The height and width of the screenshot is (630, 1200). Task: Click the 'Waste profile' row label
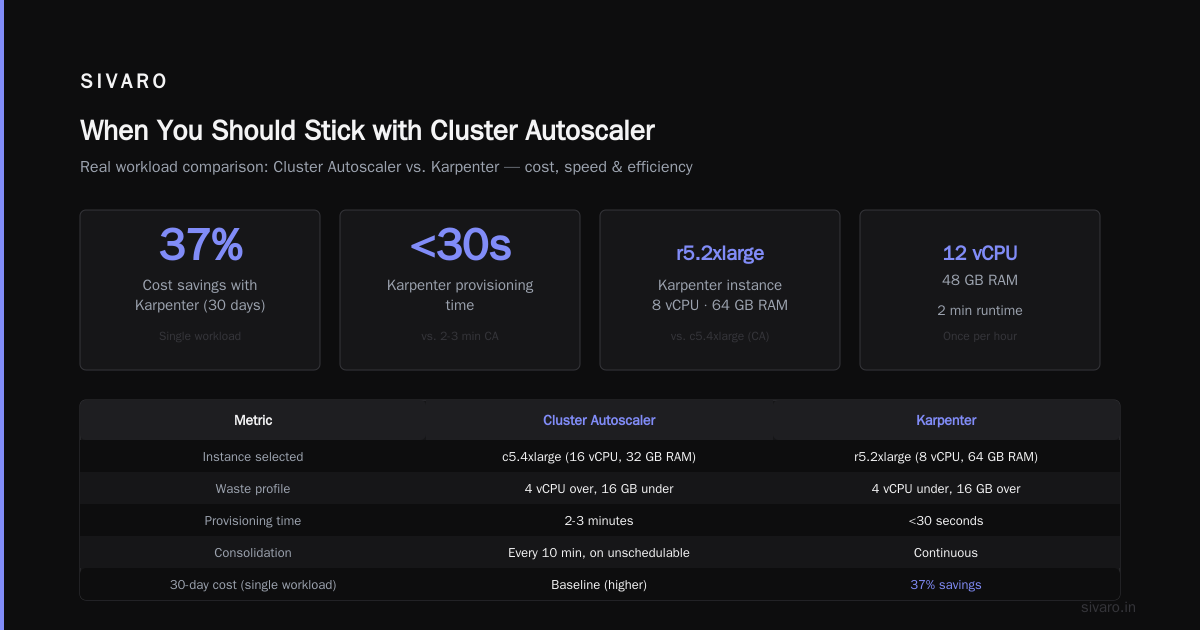253,488
